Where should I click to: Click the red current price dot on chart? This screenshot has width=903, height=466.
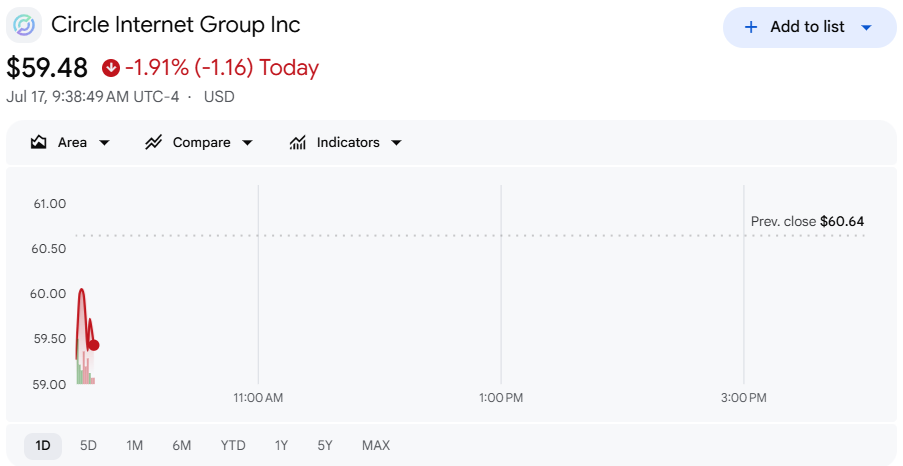[94, 345]
